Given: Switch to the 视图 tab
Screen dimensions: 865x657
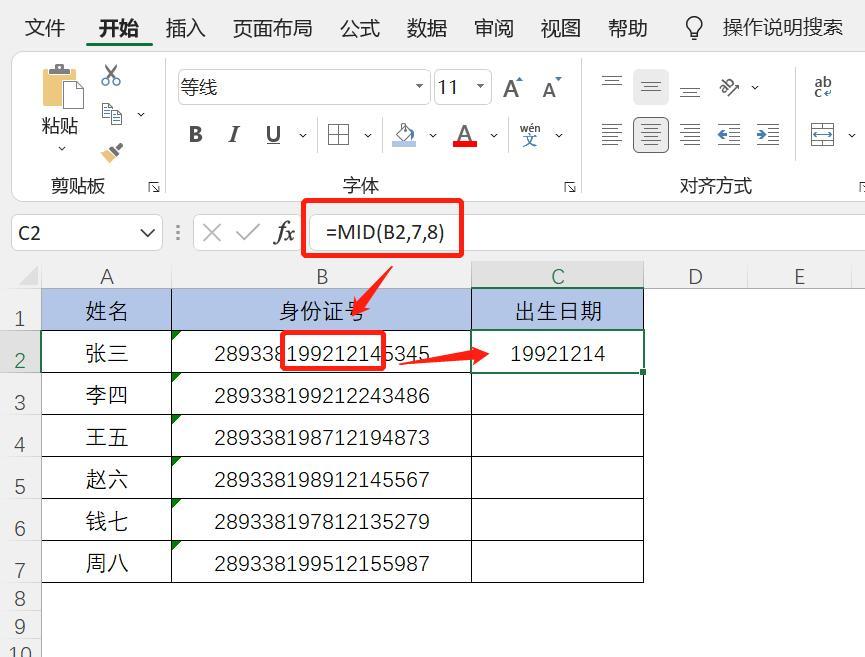Looking at the screenshot, I should [x=560, y=28].
